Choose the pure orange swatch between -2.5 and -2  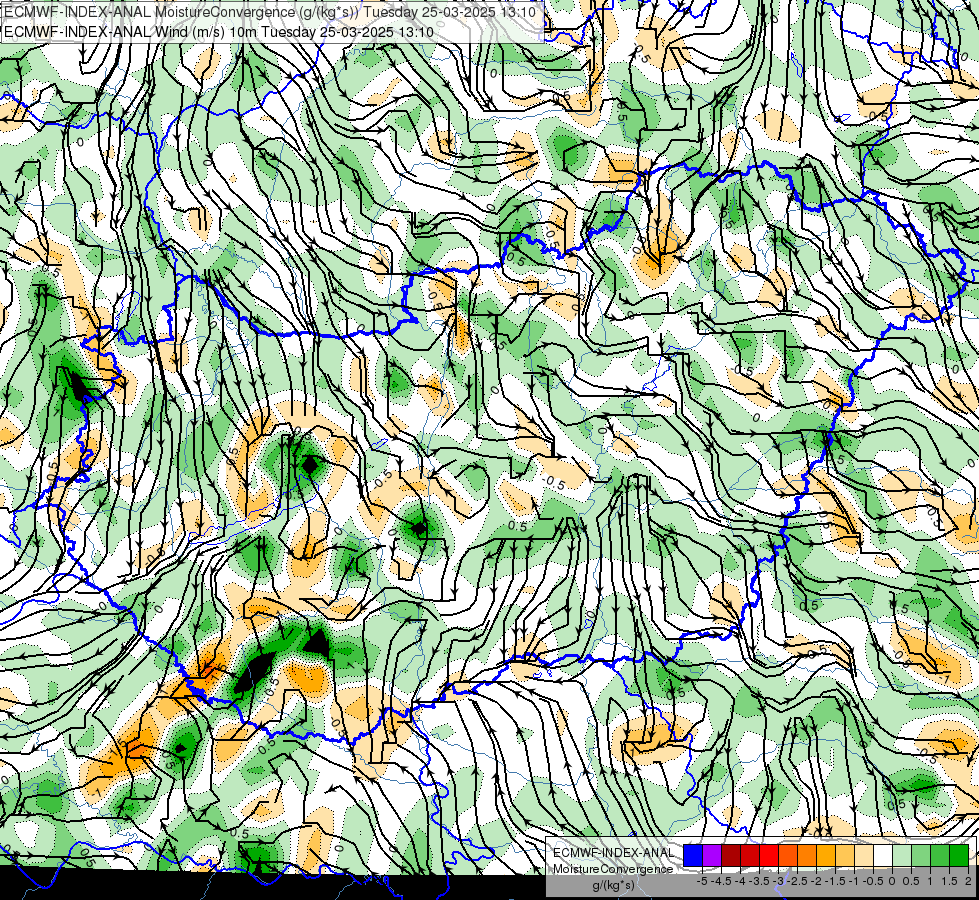coord(807,856)
